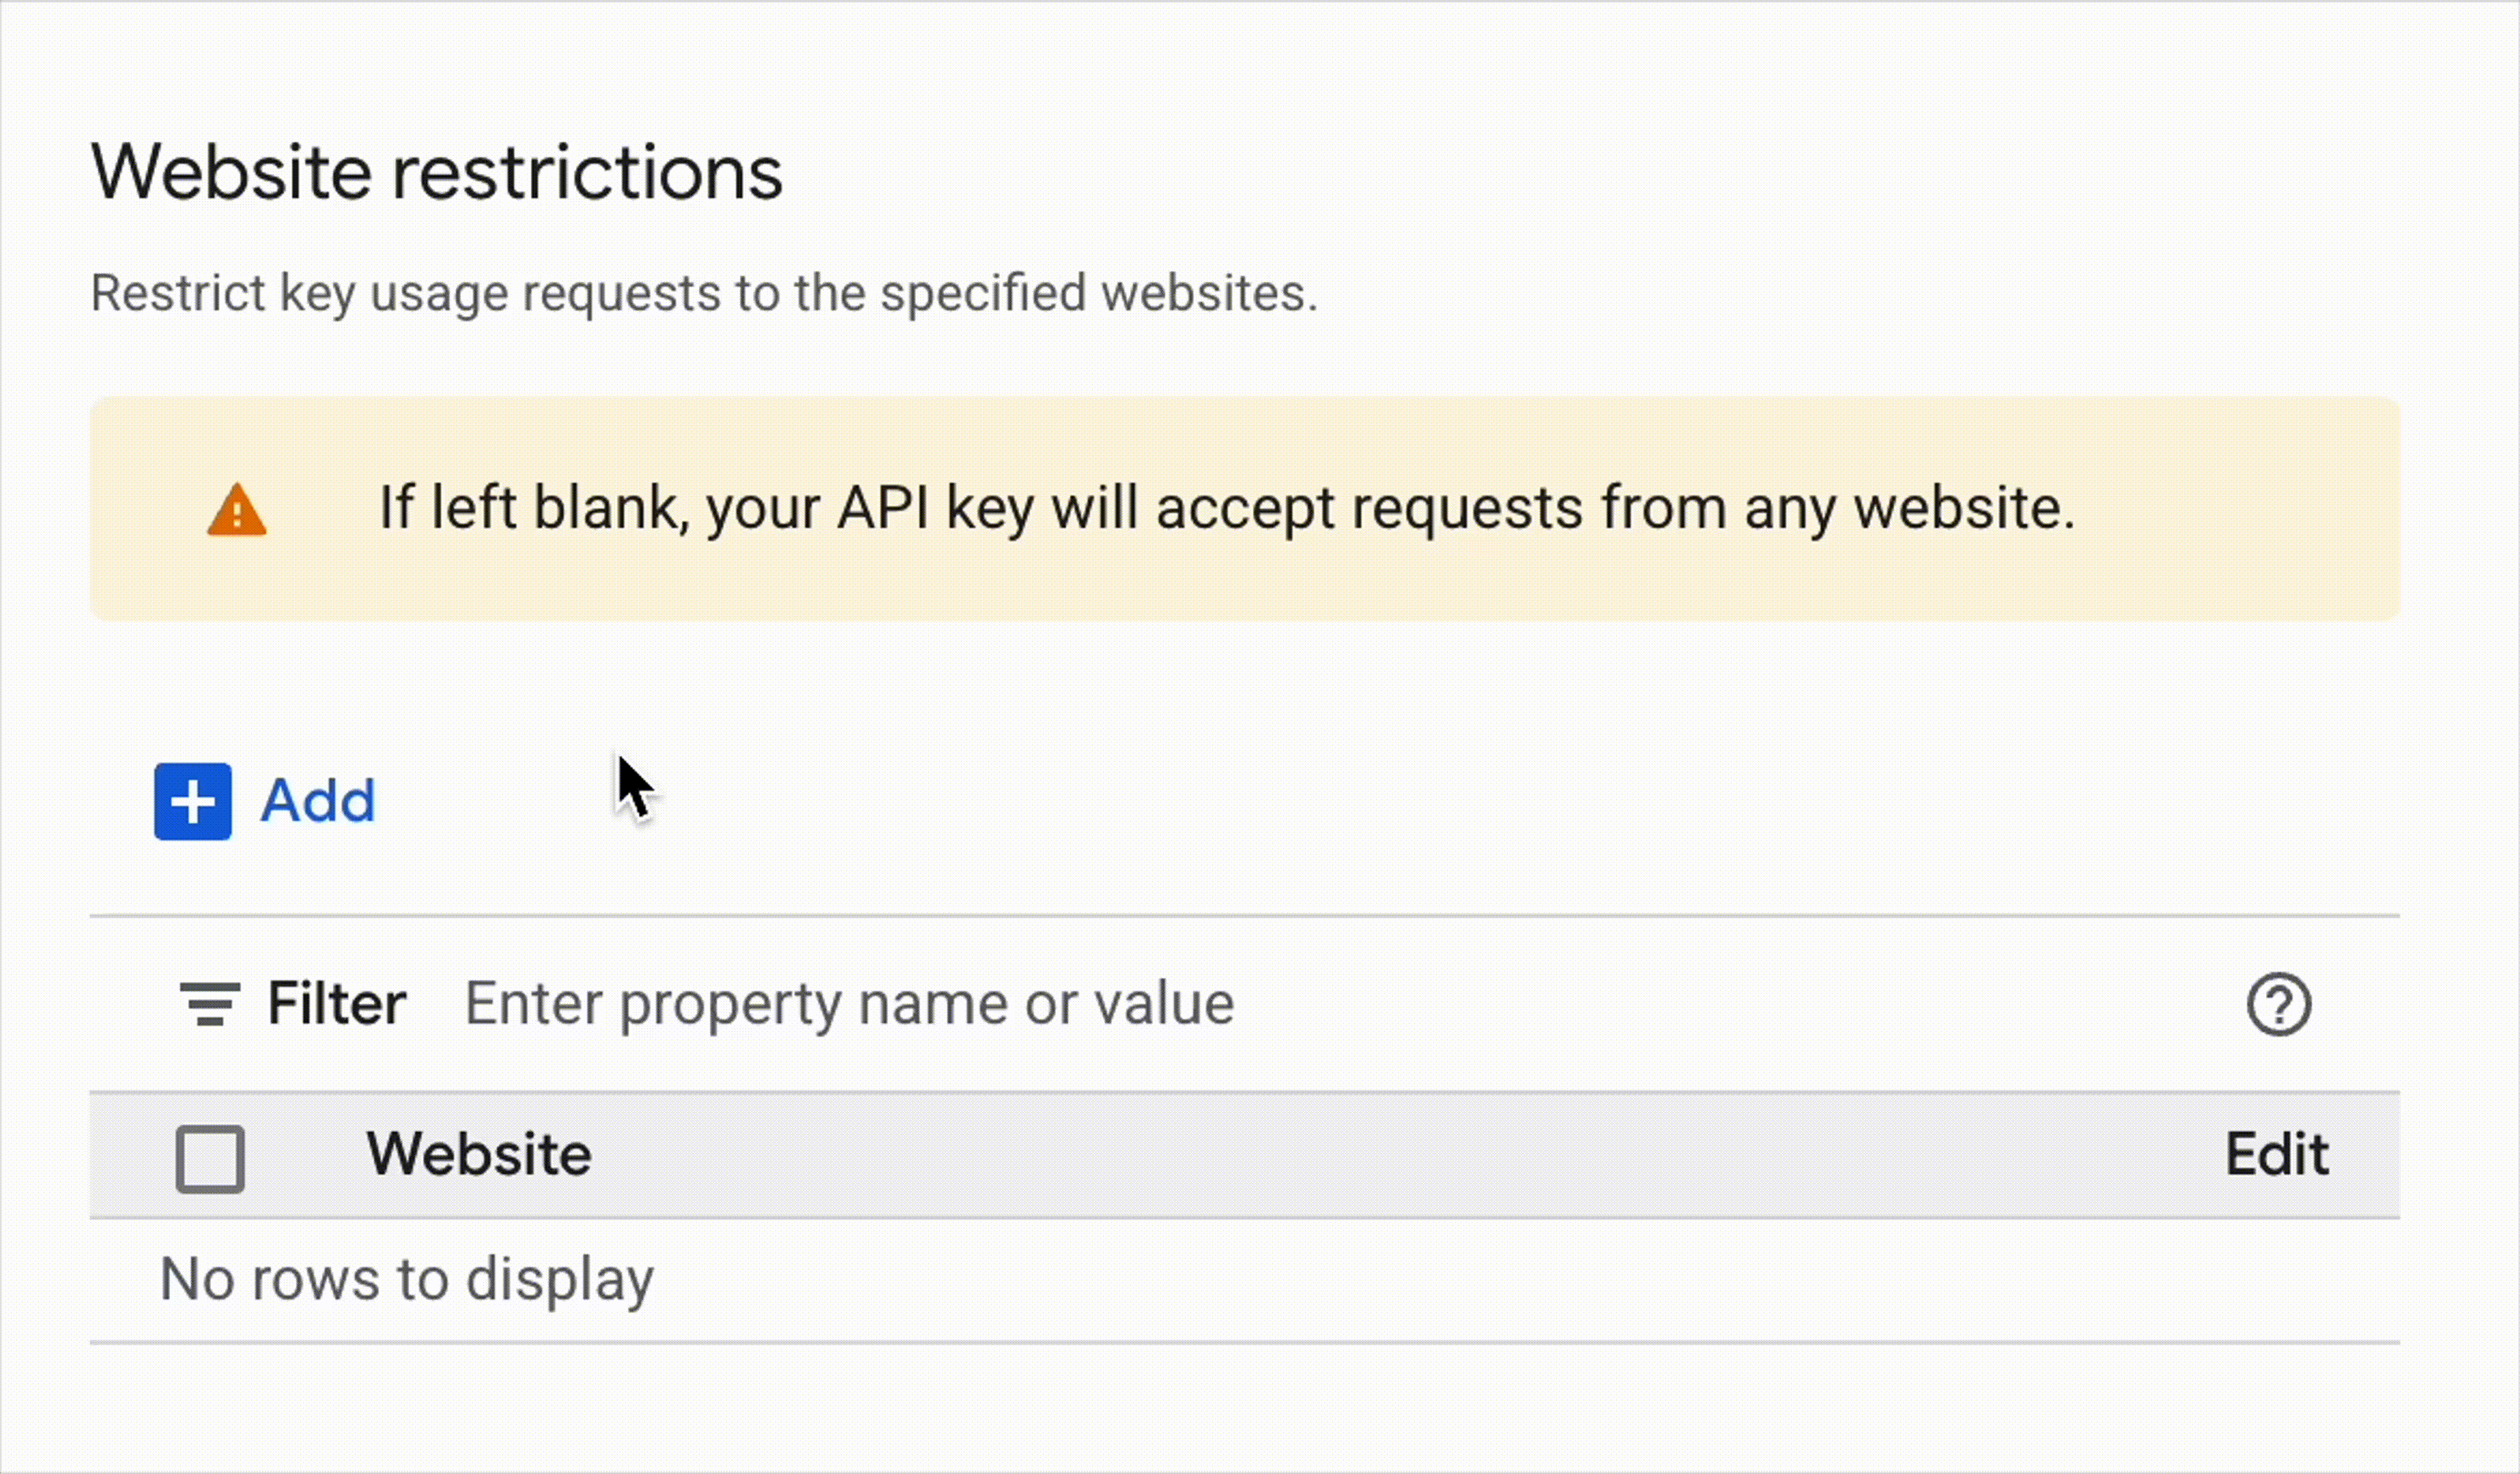The height and width of the screenshot is (1474, 2520).
Task: Click the "Website restrictions" section heading
Action: point(437,172)
